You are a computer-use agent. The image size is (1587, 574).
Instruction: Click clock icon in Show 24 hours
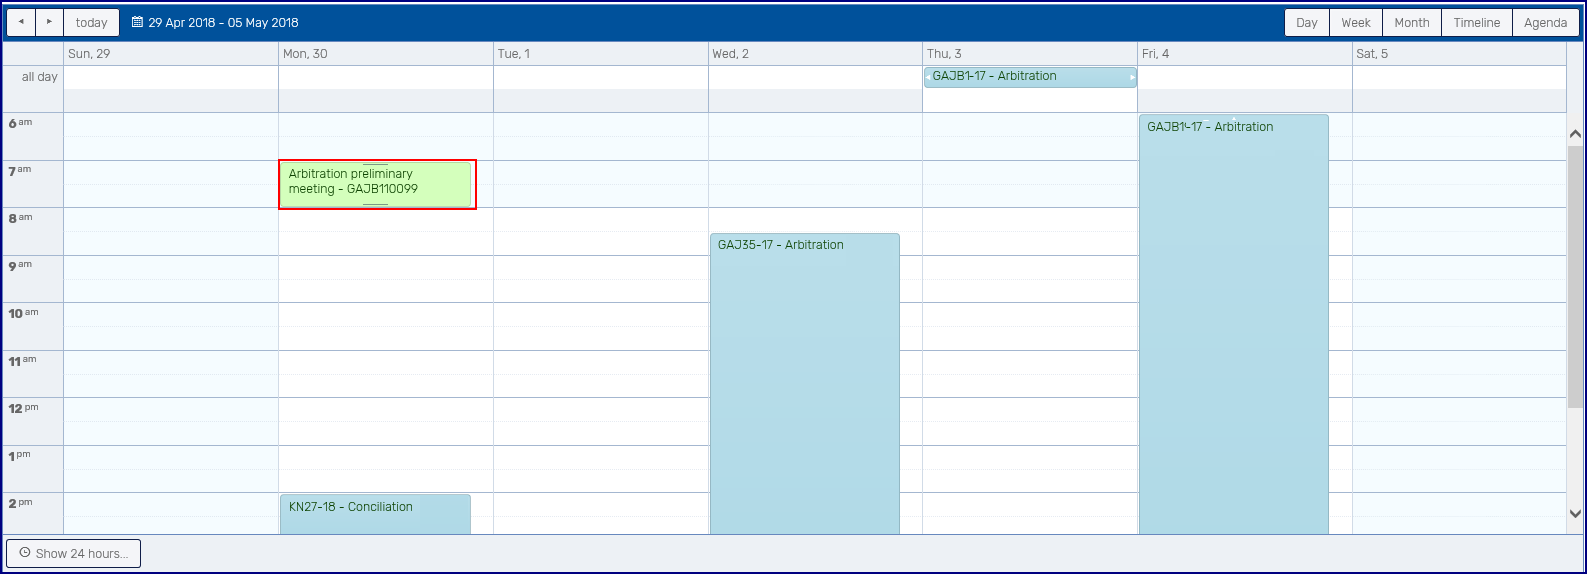tap(25, 553)
